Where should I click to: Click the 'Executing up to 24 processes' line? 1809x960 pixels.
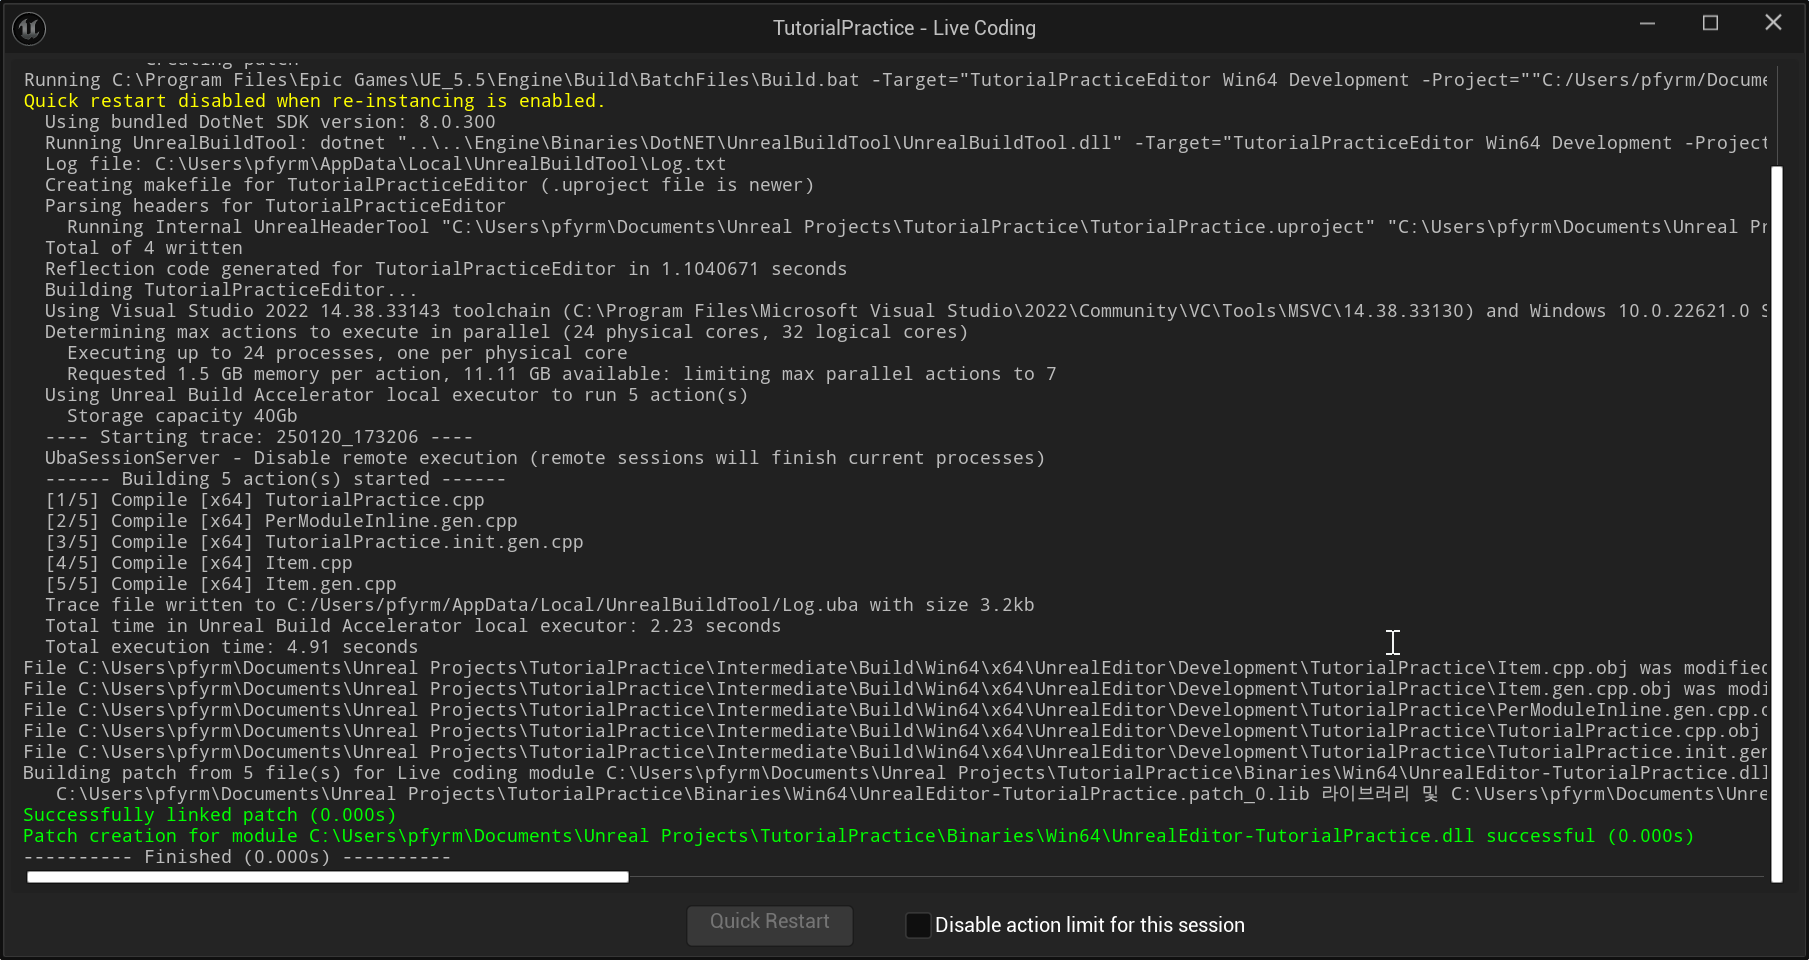coord(347,353)
